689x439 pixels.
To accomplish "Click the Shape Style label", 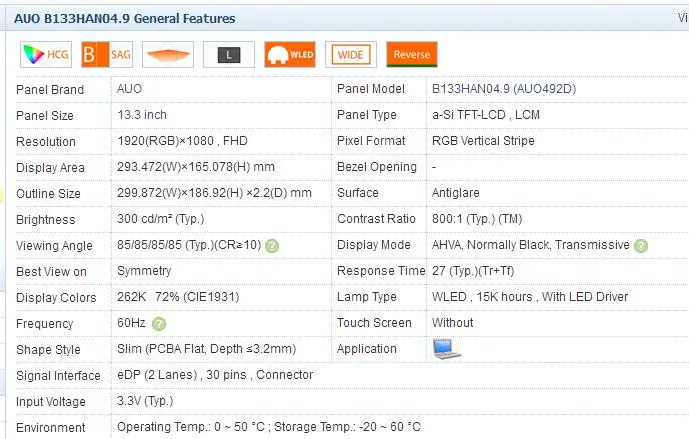I will 48,350.
